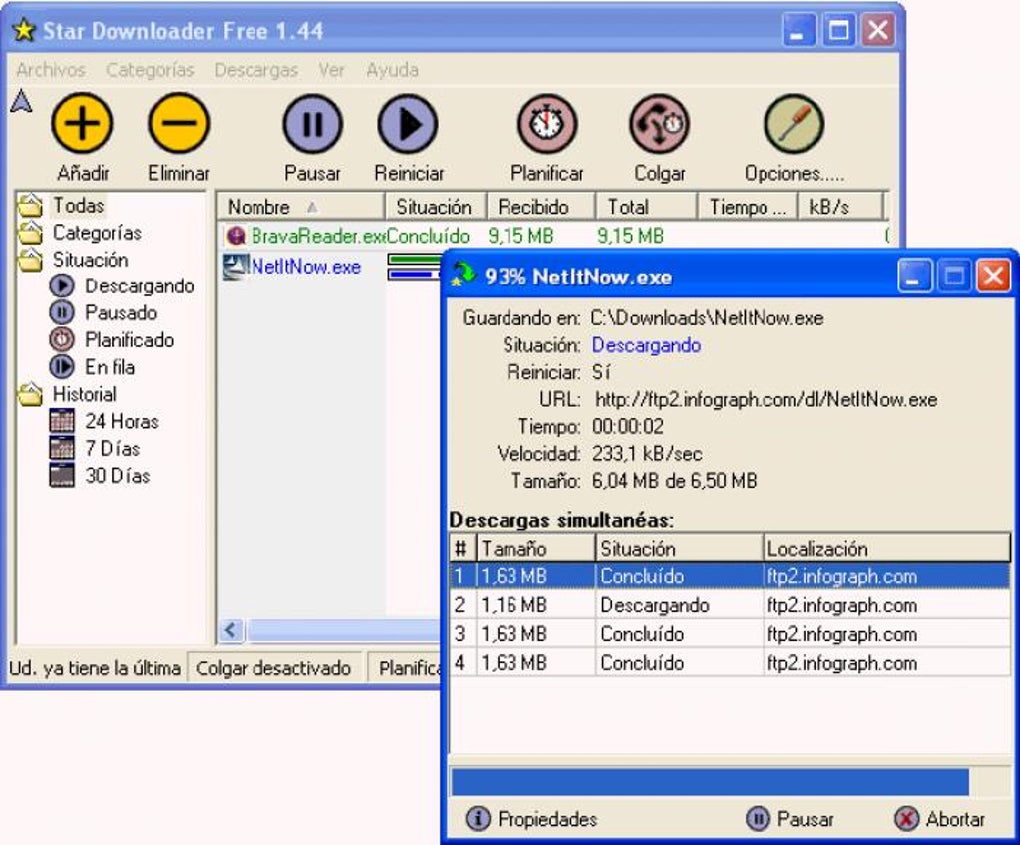Click the Tiempo column header
1020x845 pixels.
[748, 207]
